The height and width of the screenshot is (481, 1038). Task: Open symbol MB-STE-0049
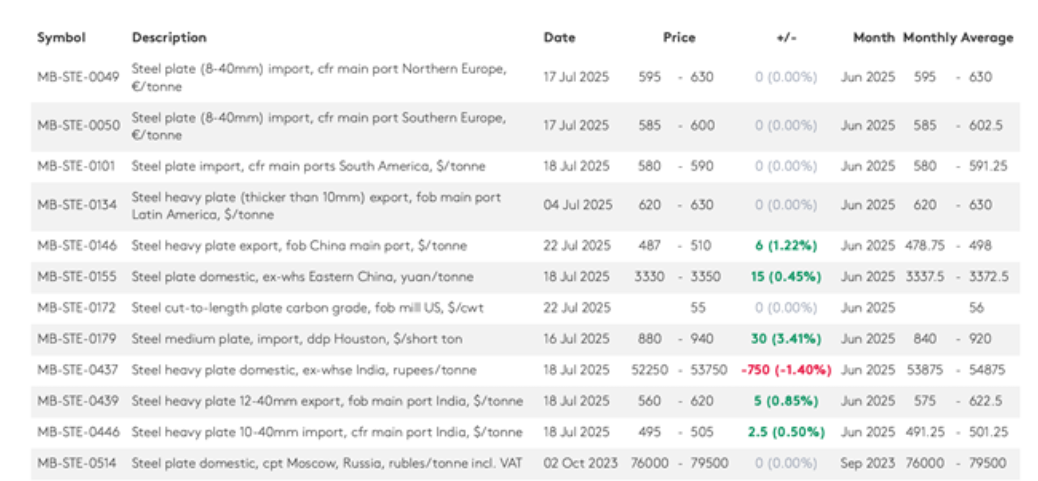pos(78,77)
